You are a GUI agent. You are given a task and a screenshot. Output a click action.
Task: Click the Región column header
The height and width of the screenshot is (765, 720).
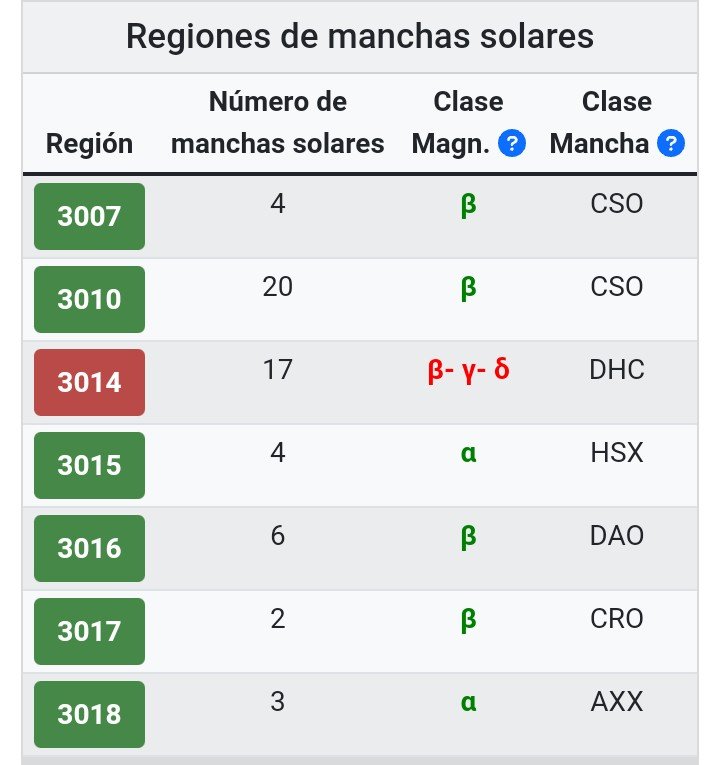point(89,143)
